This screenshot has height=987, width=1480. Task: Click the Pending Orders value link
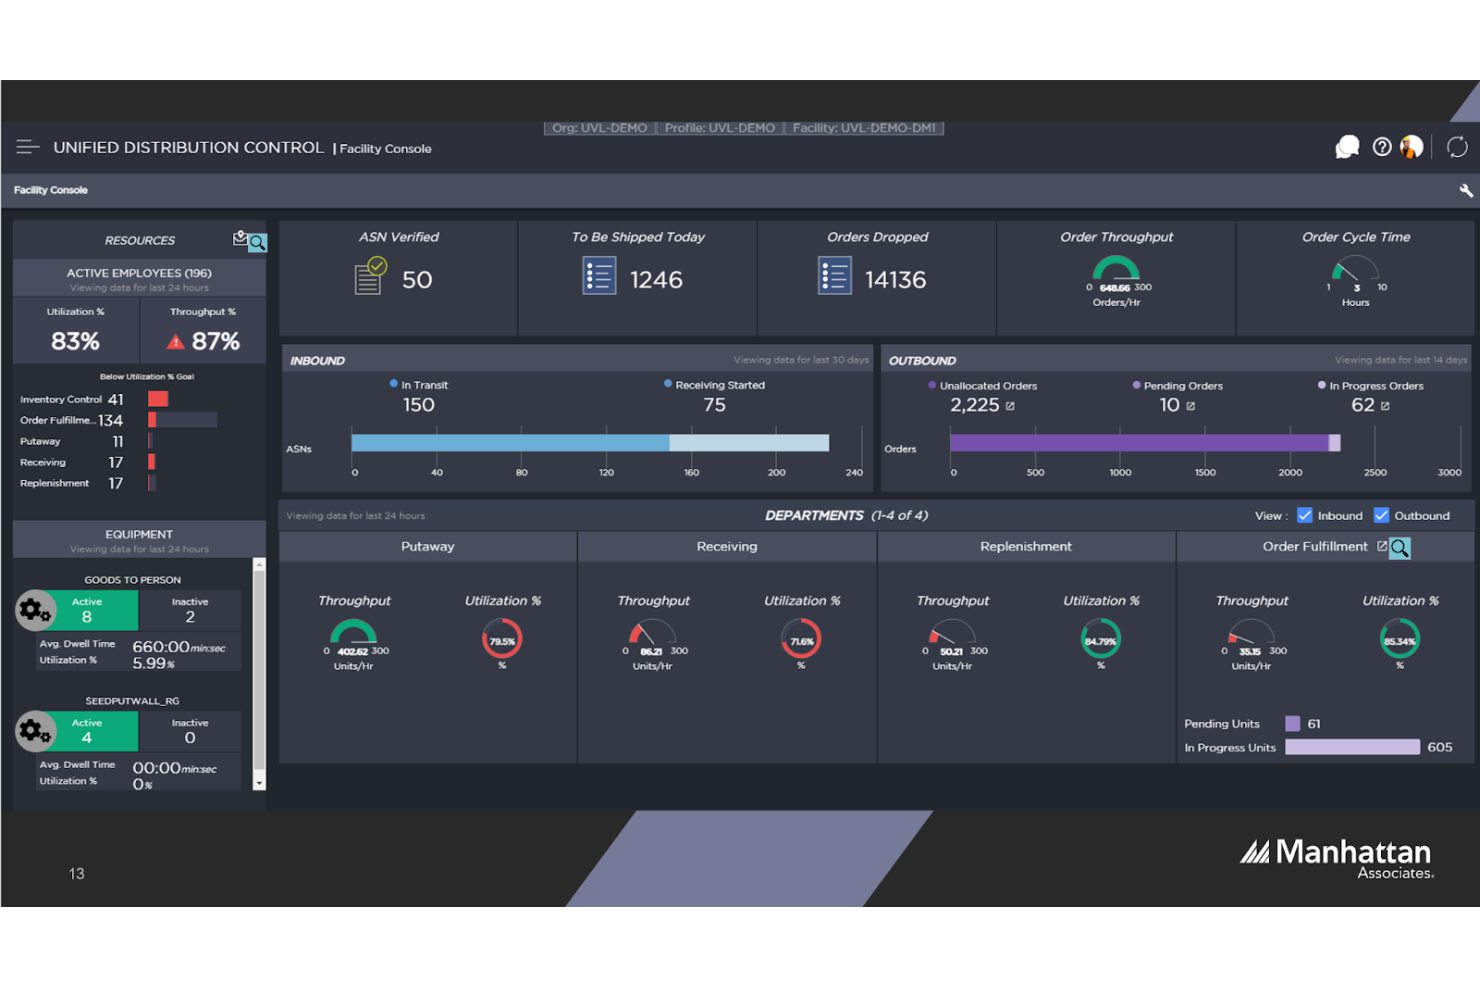pyautogui.click(x=1171, y=405)
